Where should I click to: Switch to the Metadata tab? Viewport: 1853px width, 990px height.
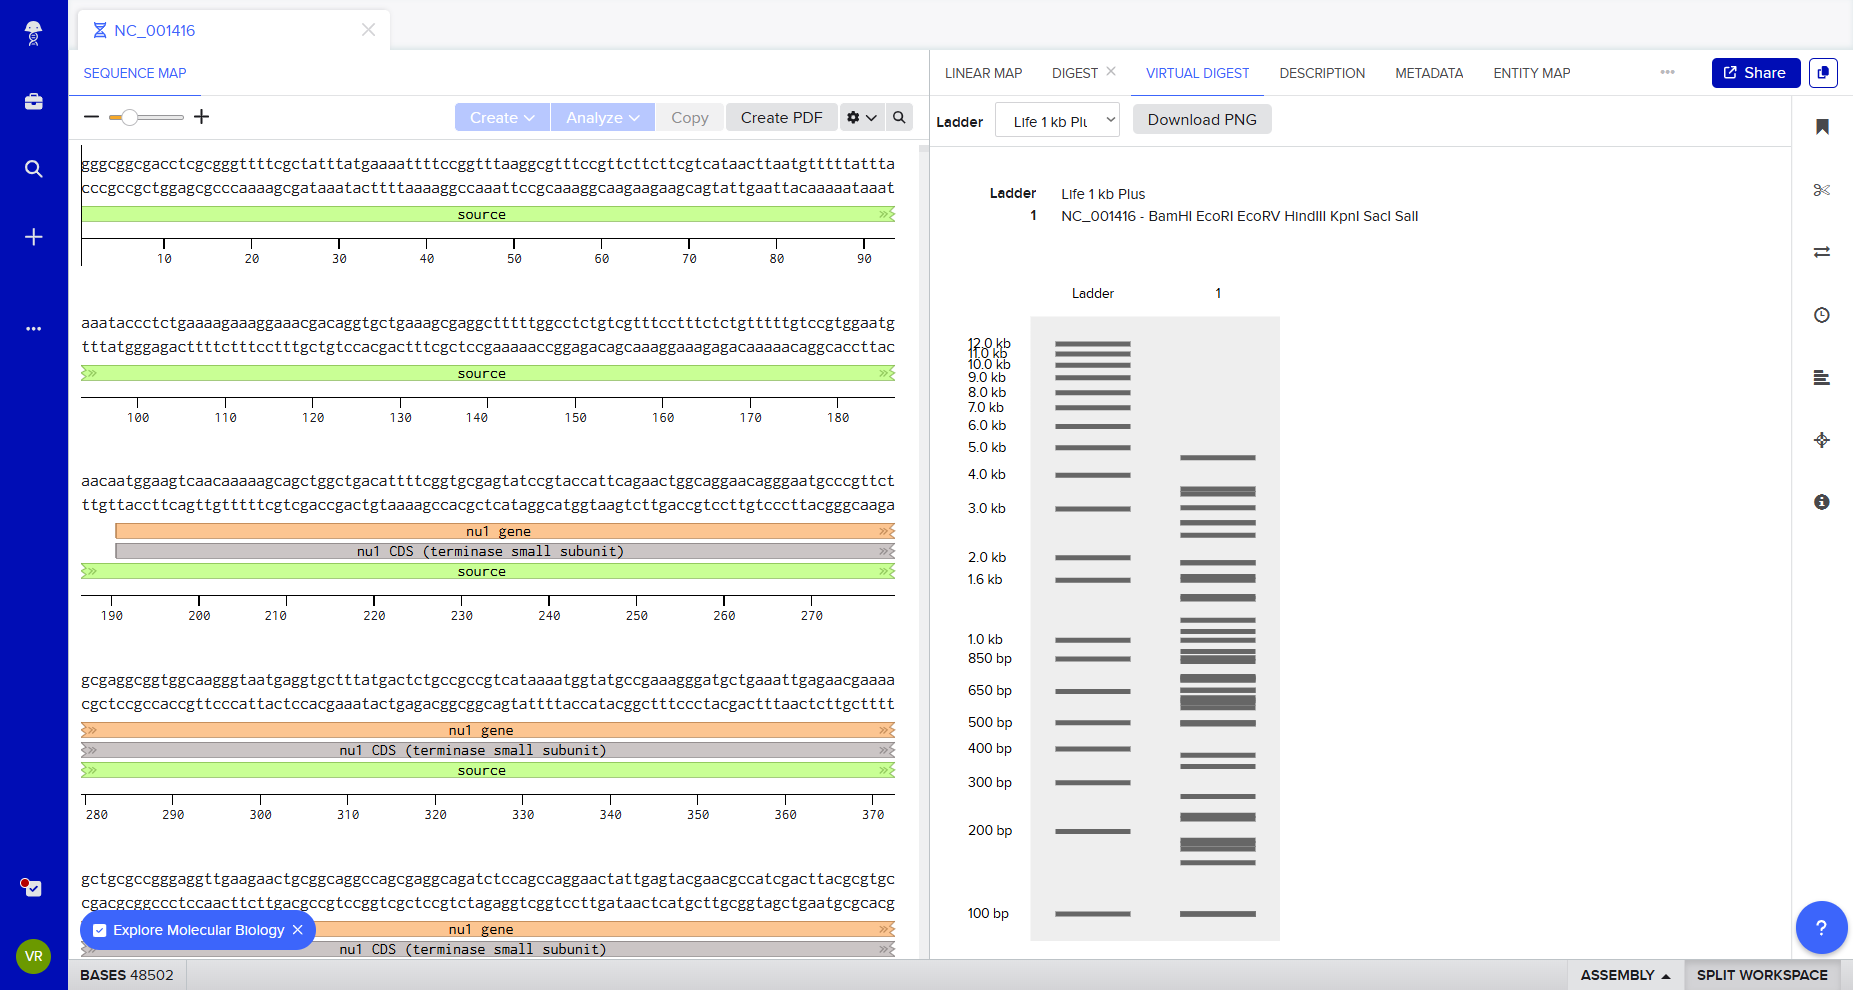(1428, 73)
